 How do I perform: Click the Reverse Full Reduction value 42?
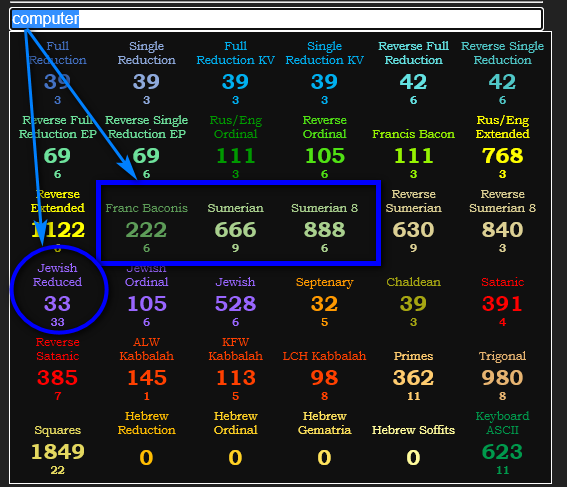(x=413, y=82)
